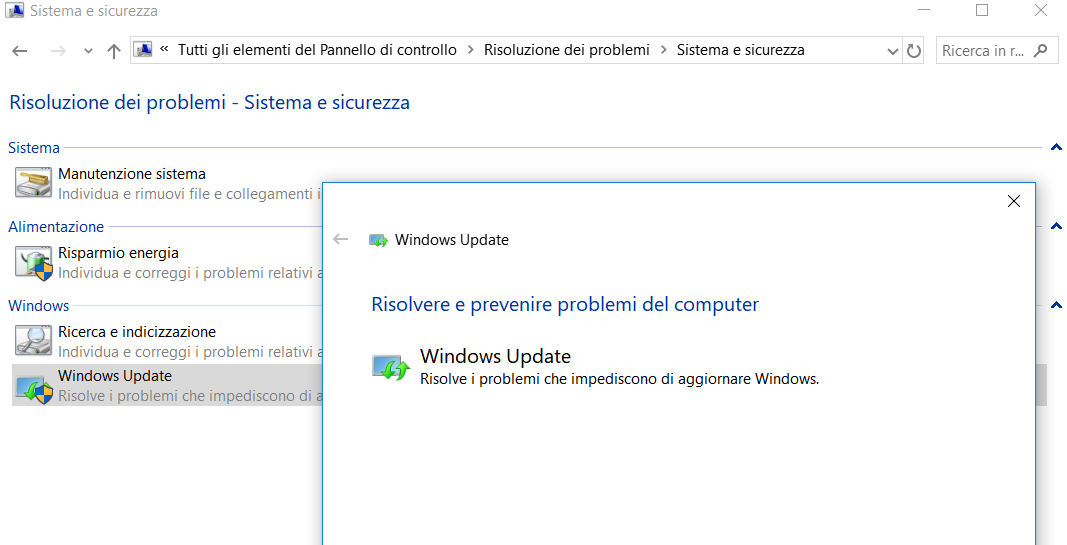Click the large Windows Update troubleshooter icon
Image resolution: width=1067 pixels, height=545 pixels.
click(x=391, y=367)
